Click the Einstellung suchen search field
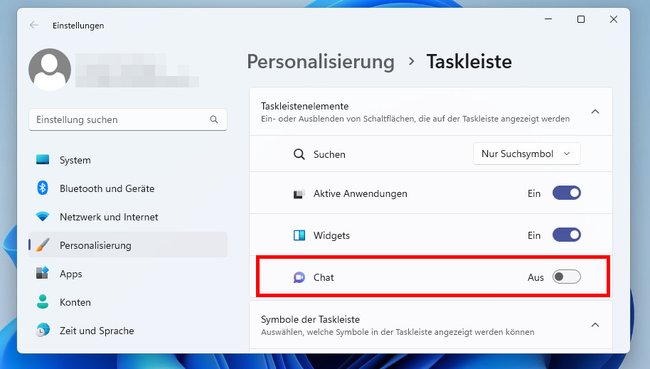 click(x=128, y=120)
